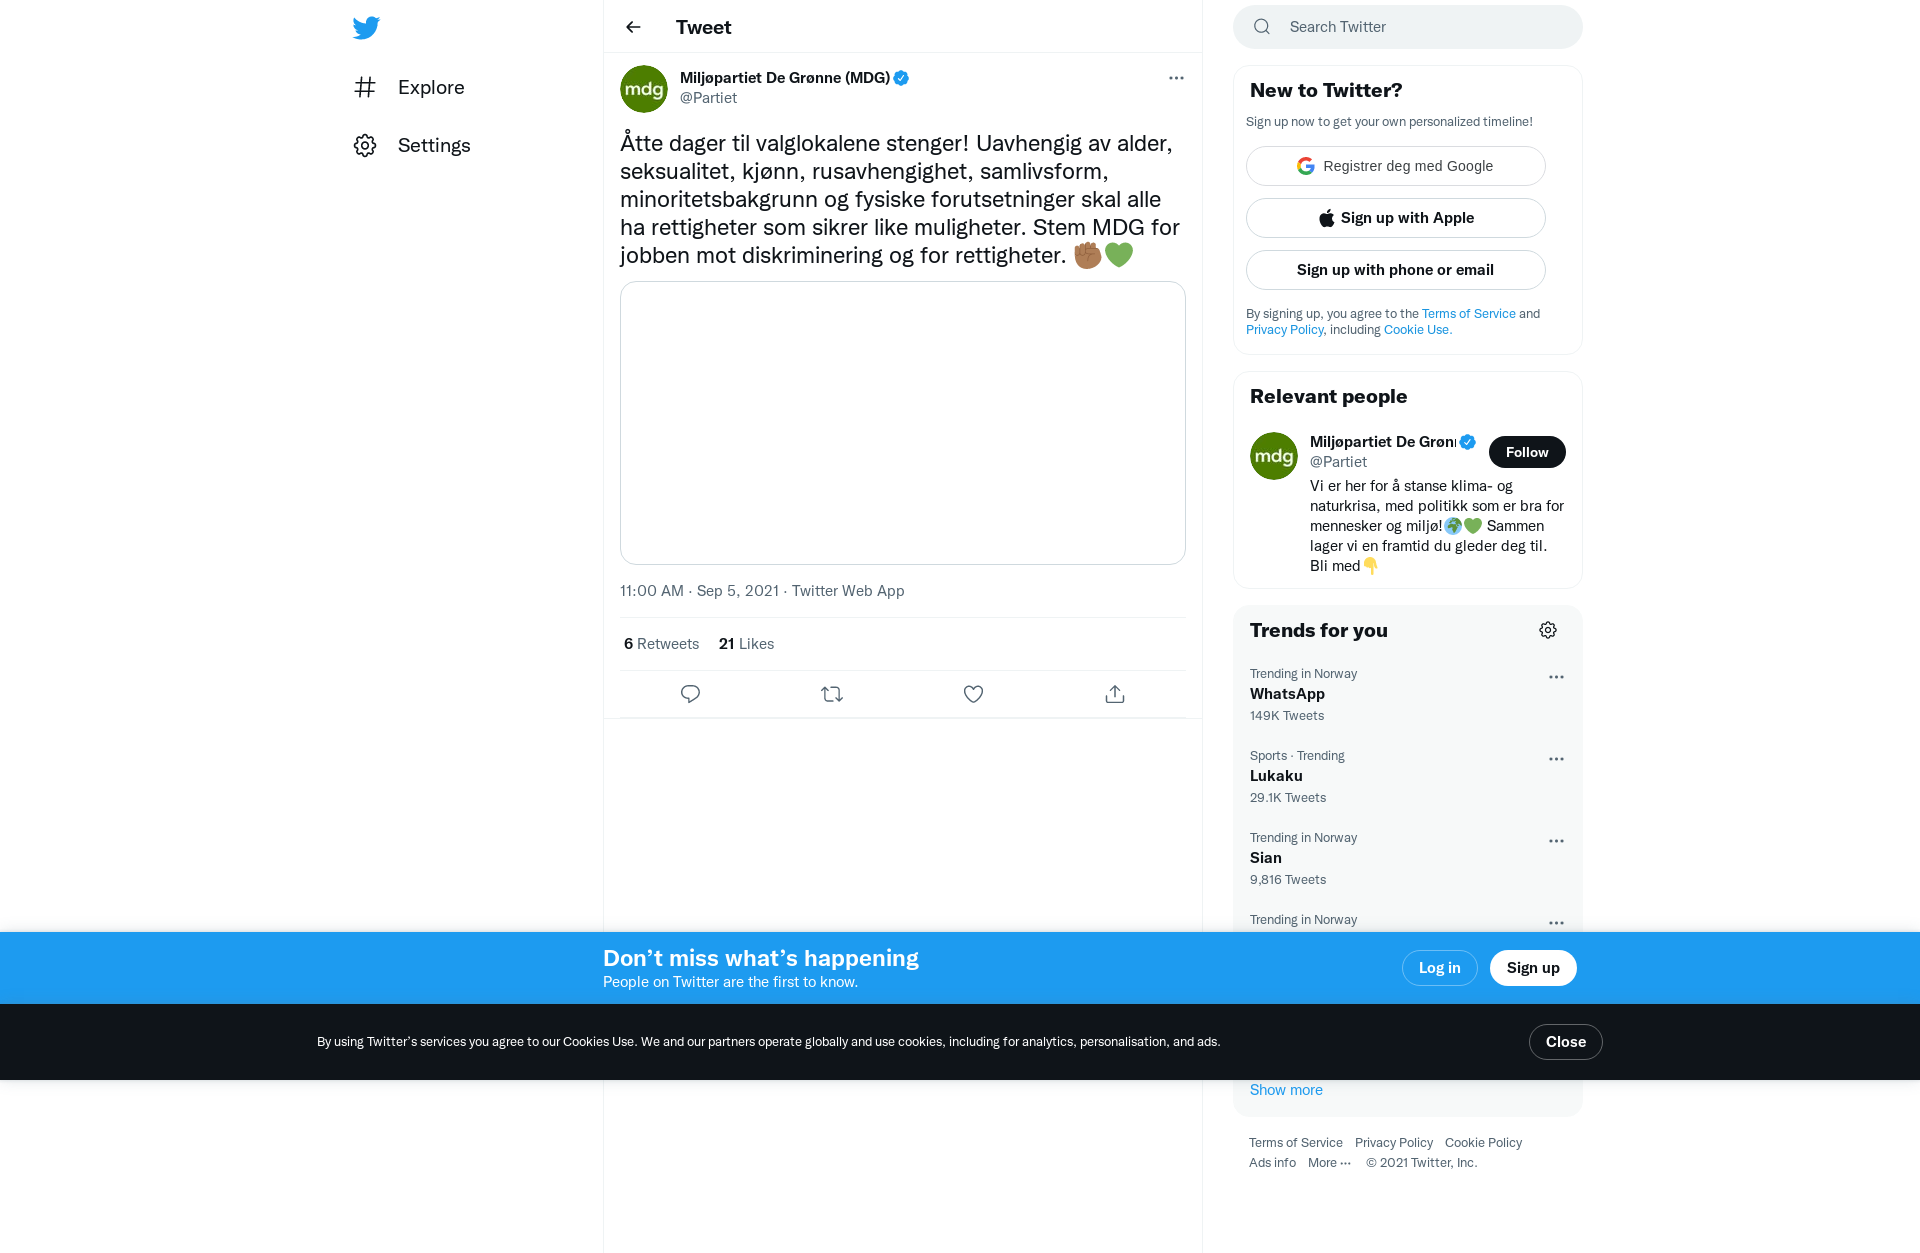Open the Trends settings gear icon
This screenshot has width=1920, height=1253.
pos(1548,630)
